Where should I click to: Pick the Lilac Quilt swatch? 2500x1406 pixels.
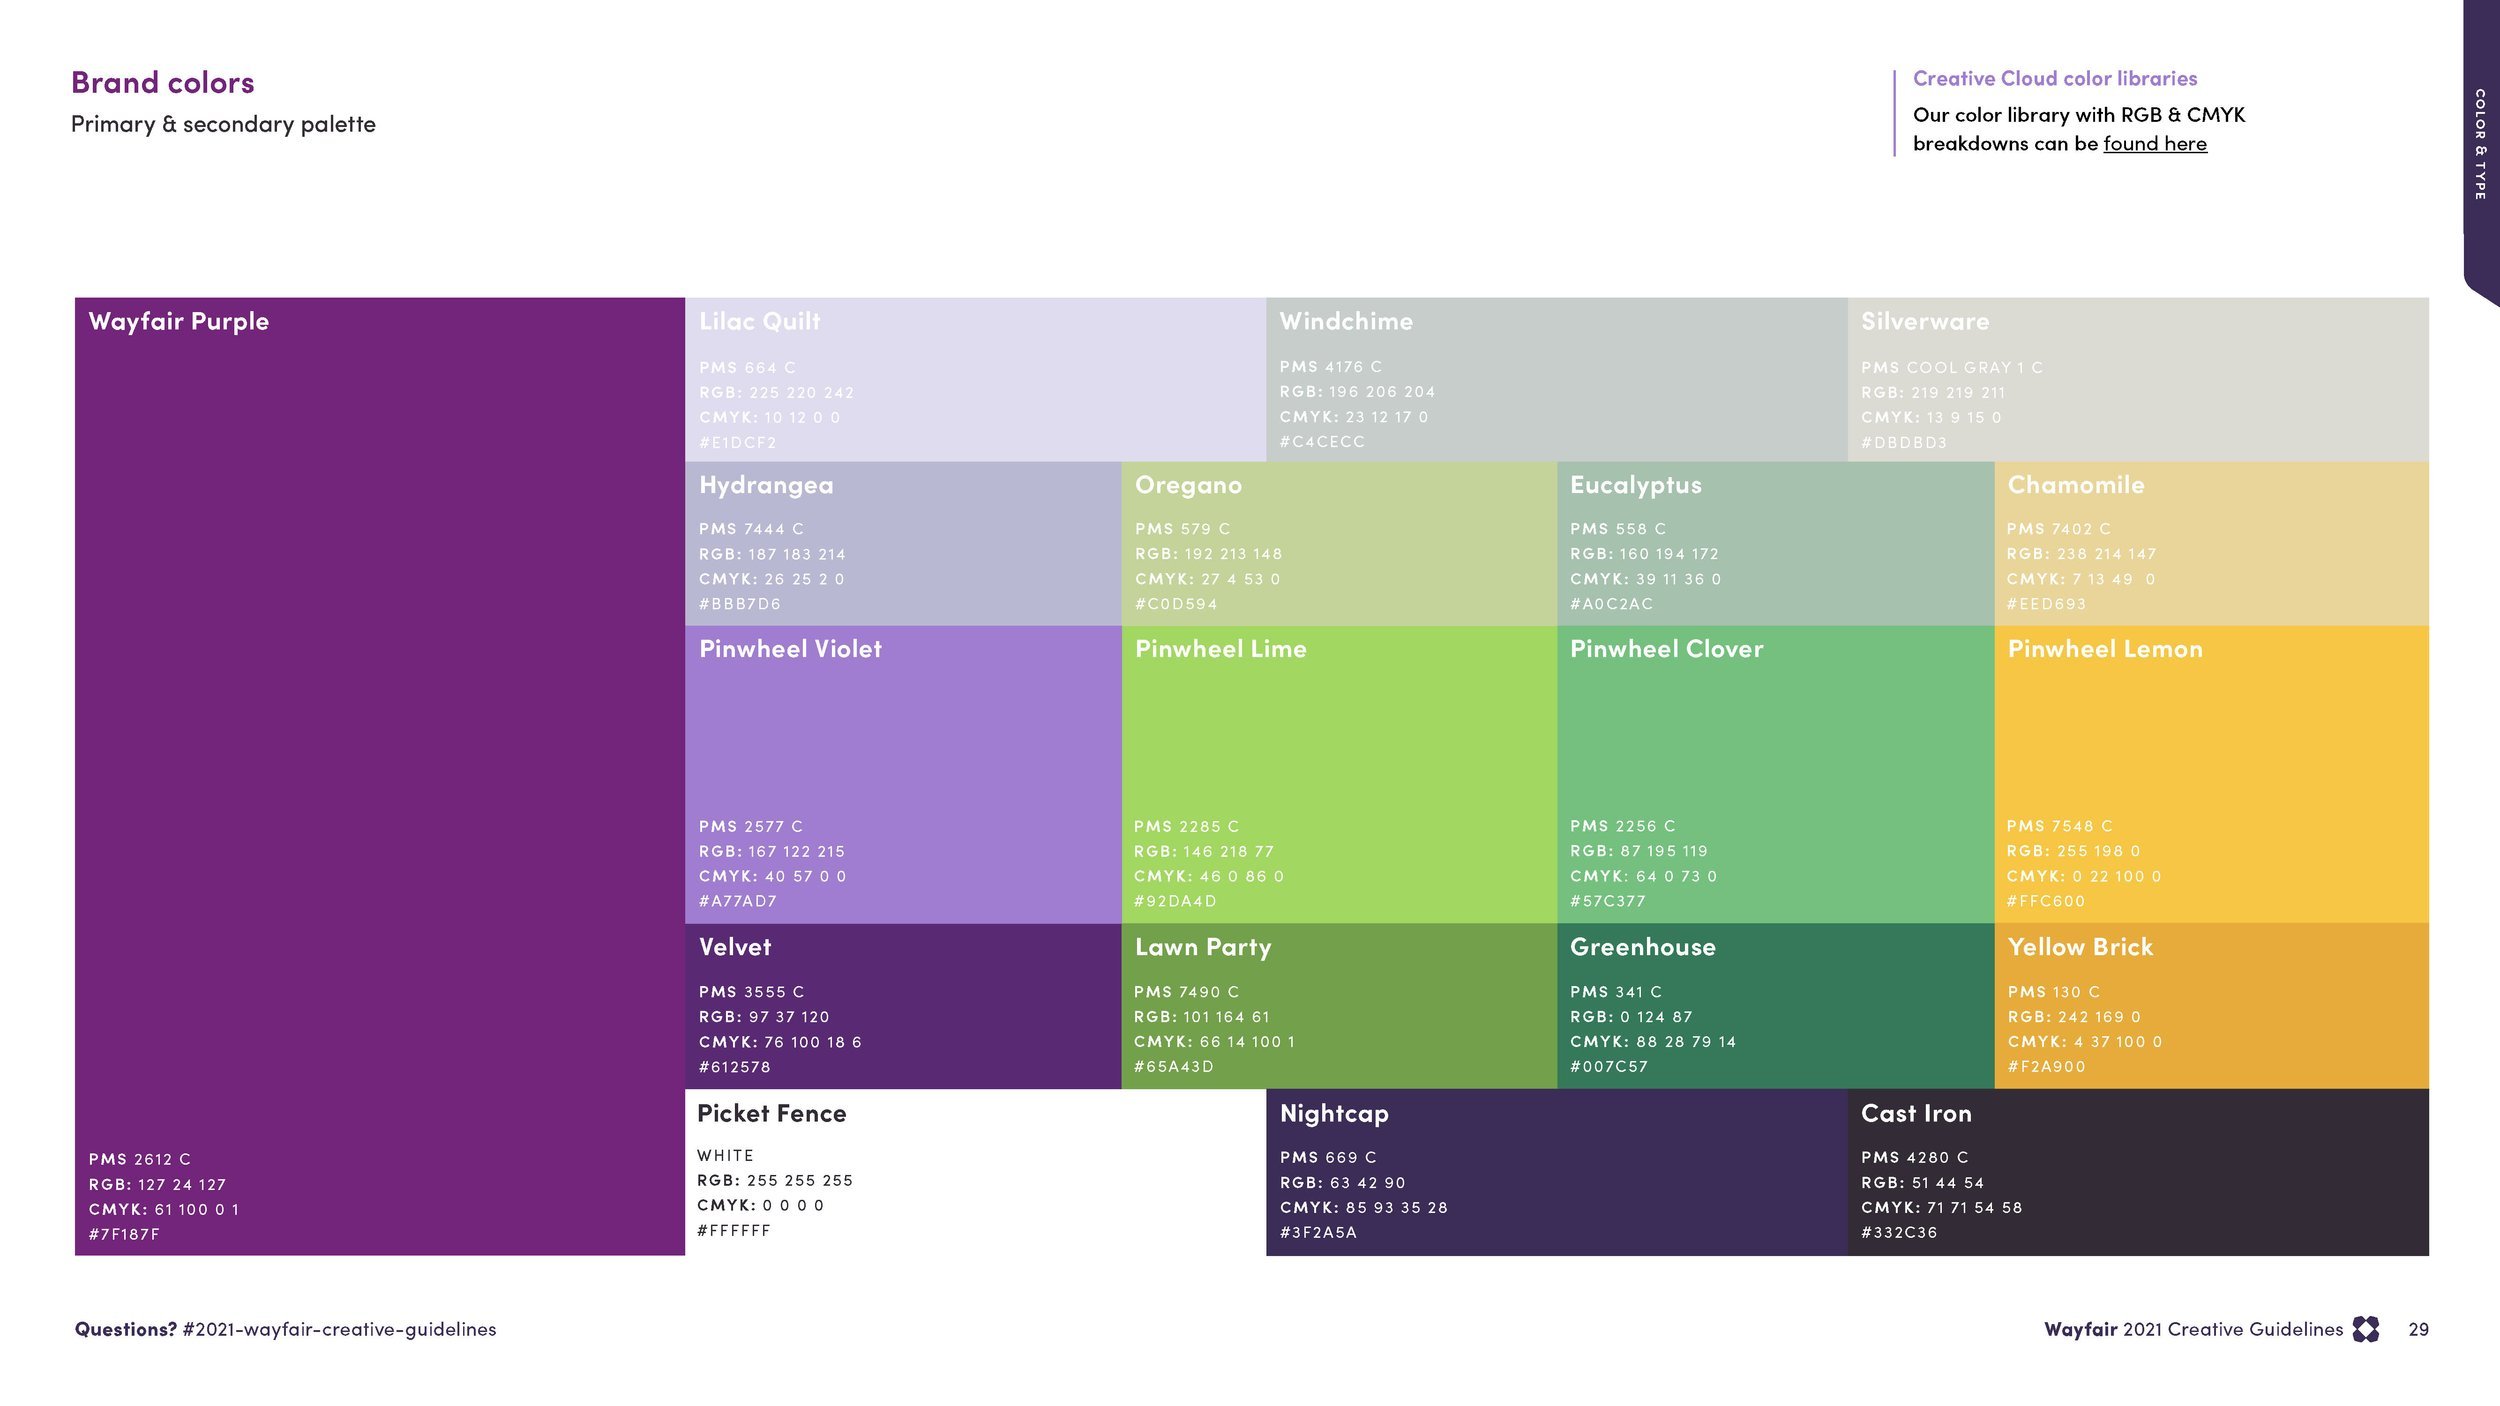[x=975, y=379]
